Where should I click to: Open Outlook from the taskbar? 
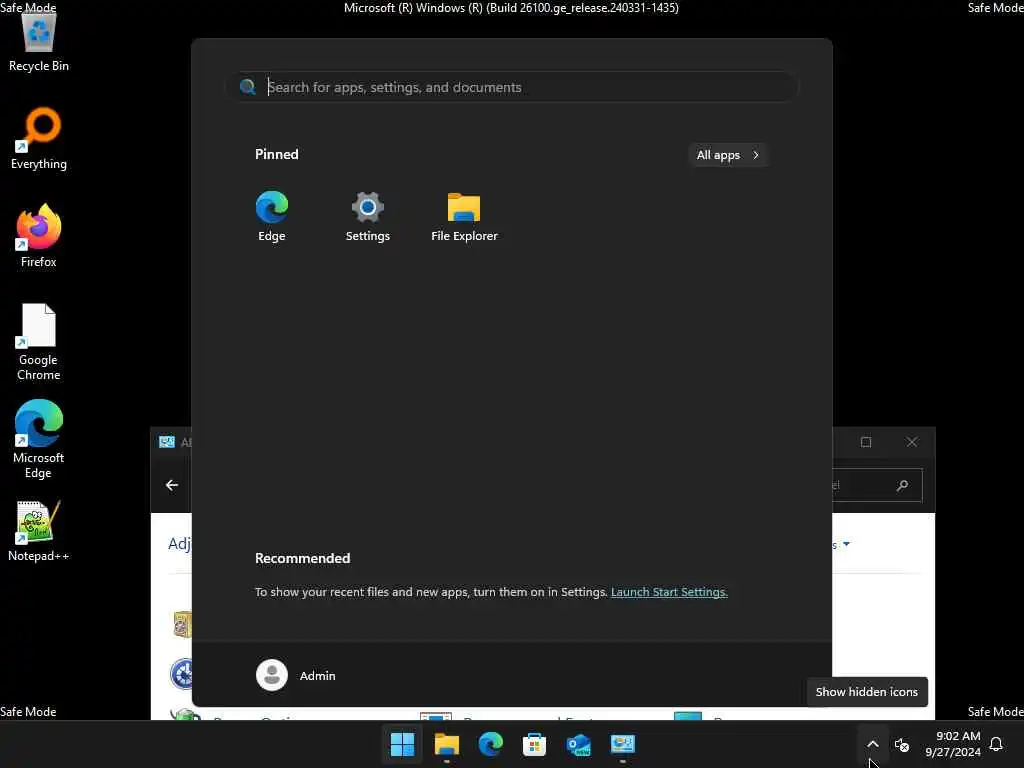(x=579, y=744)
